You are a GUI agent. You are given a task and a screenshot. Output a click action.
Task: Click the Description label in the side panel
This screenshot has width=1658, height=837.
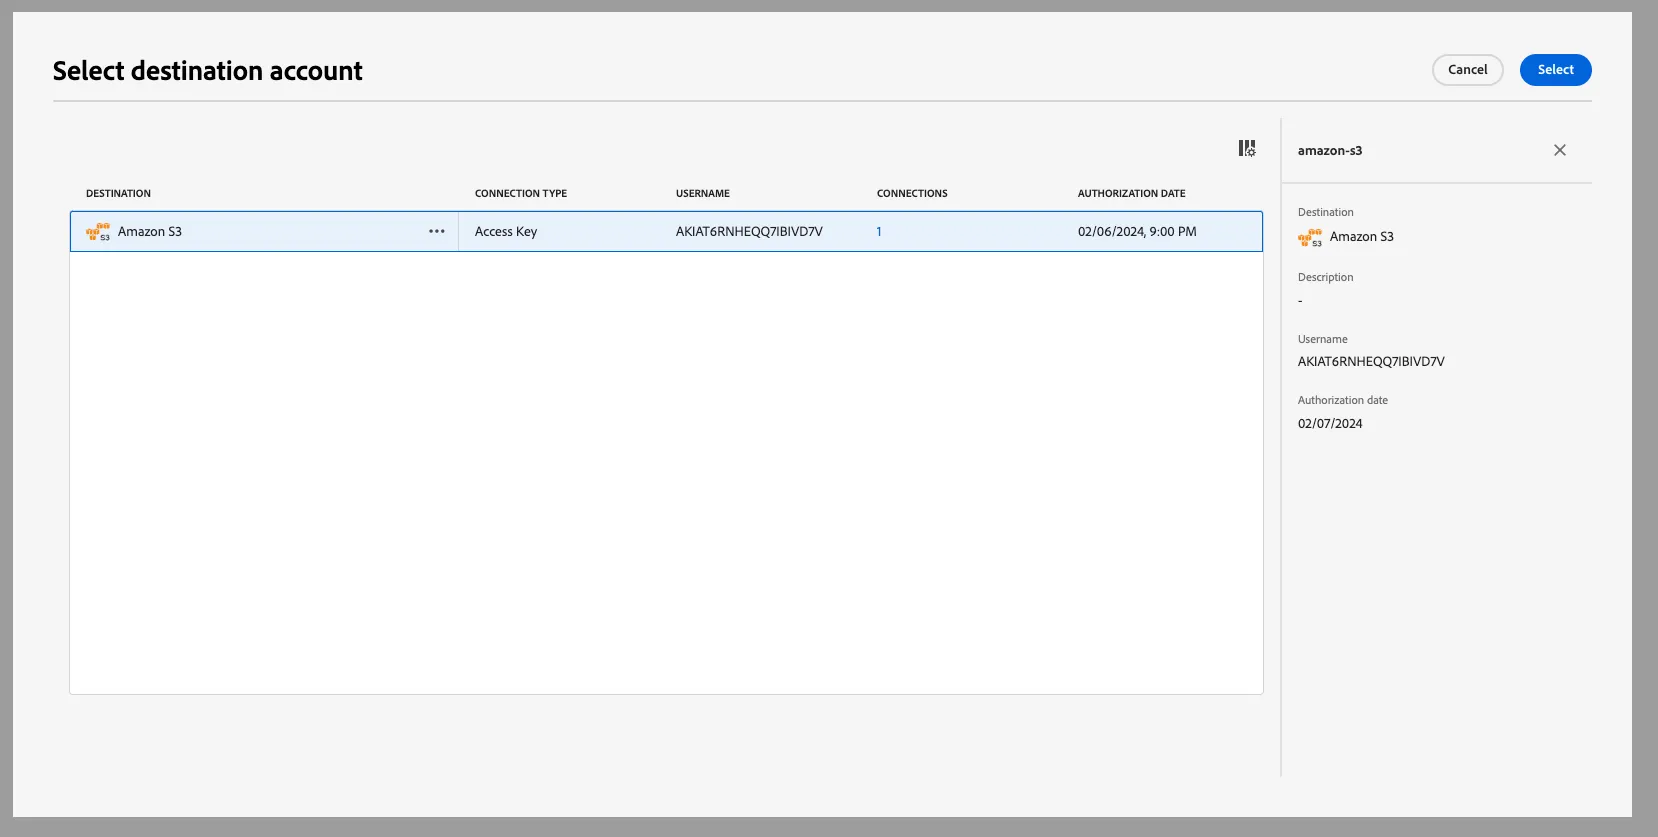click(1326, 278)
